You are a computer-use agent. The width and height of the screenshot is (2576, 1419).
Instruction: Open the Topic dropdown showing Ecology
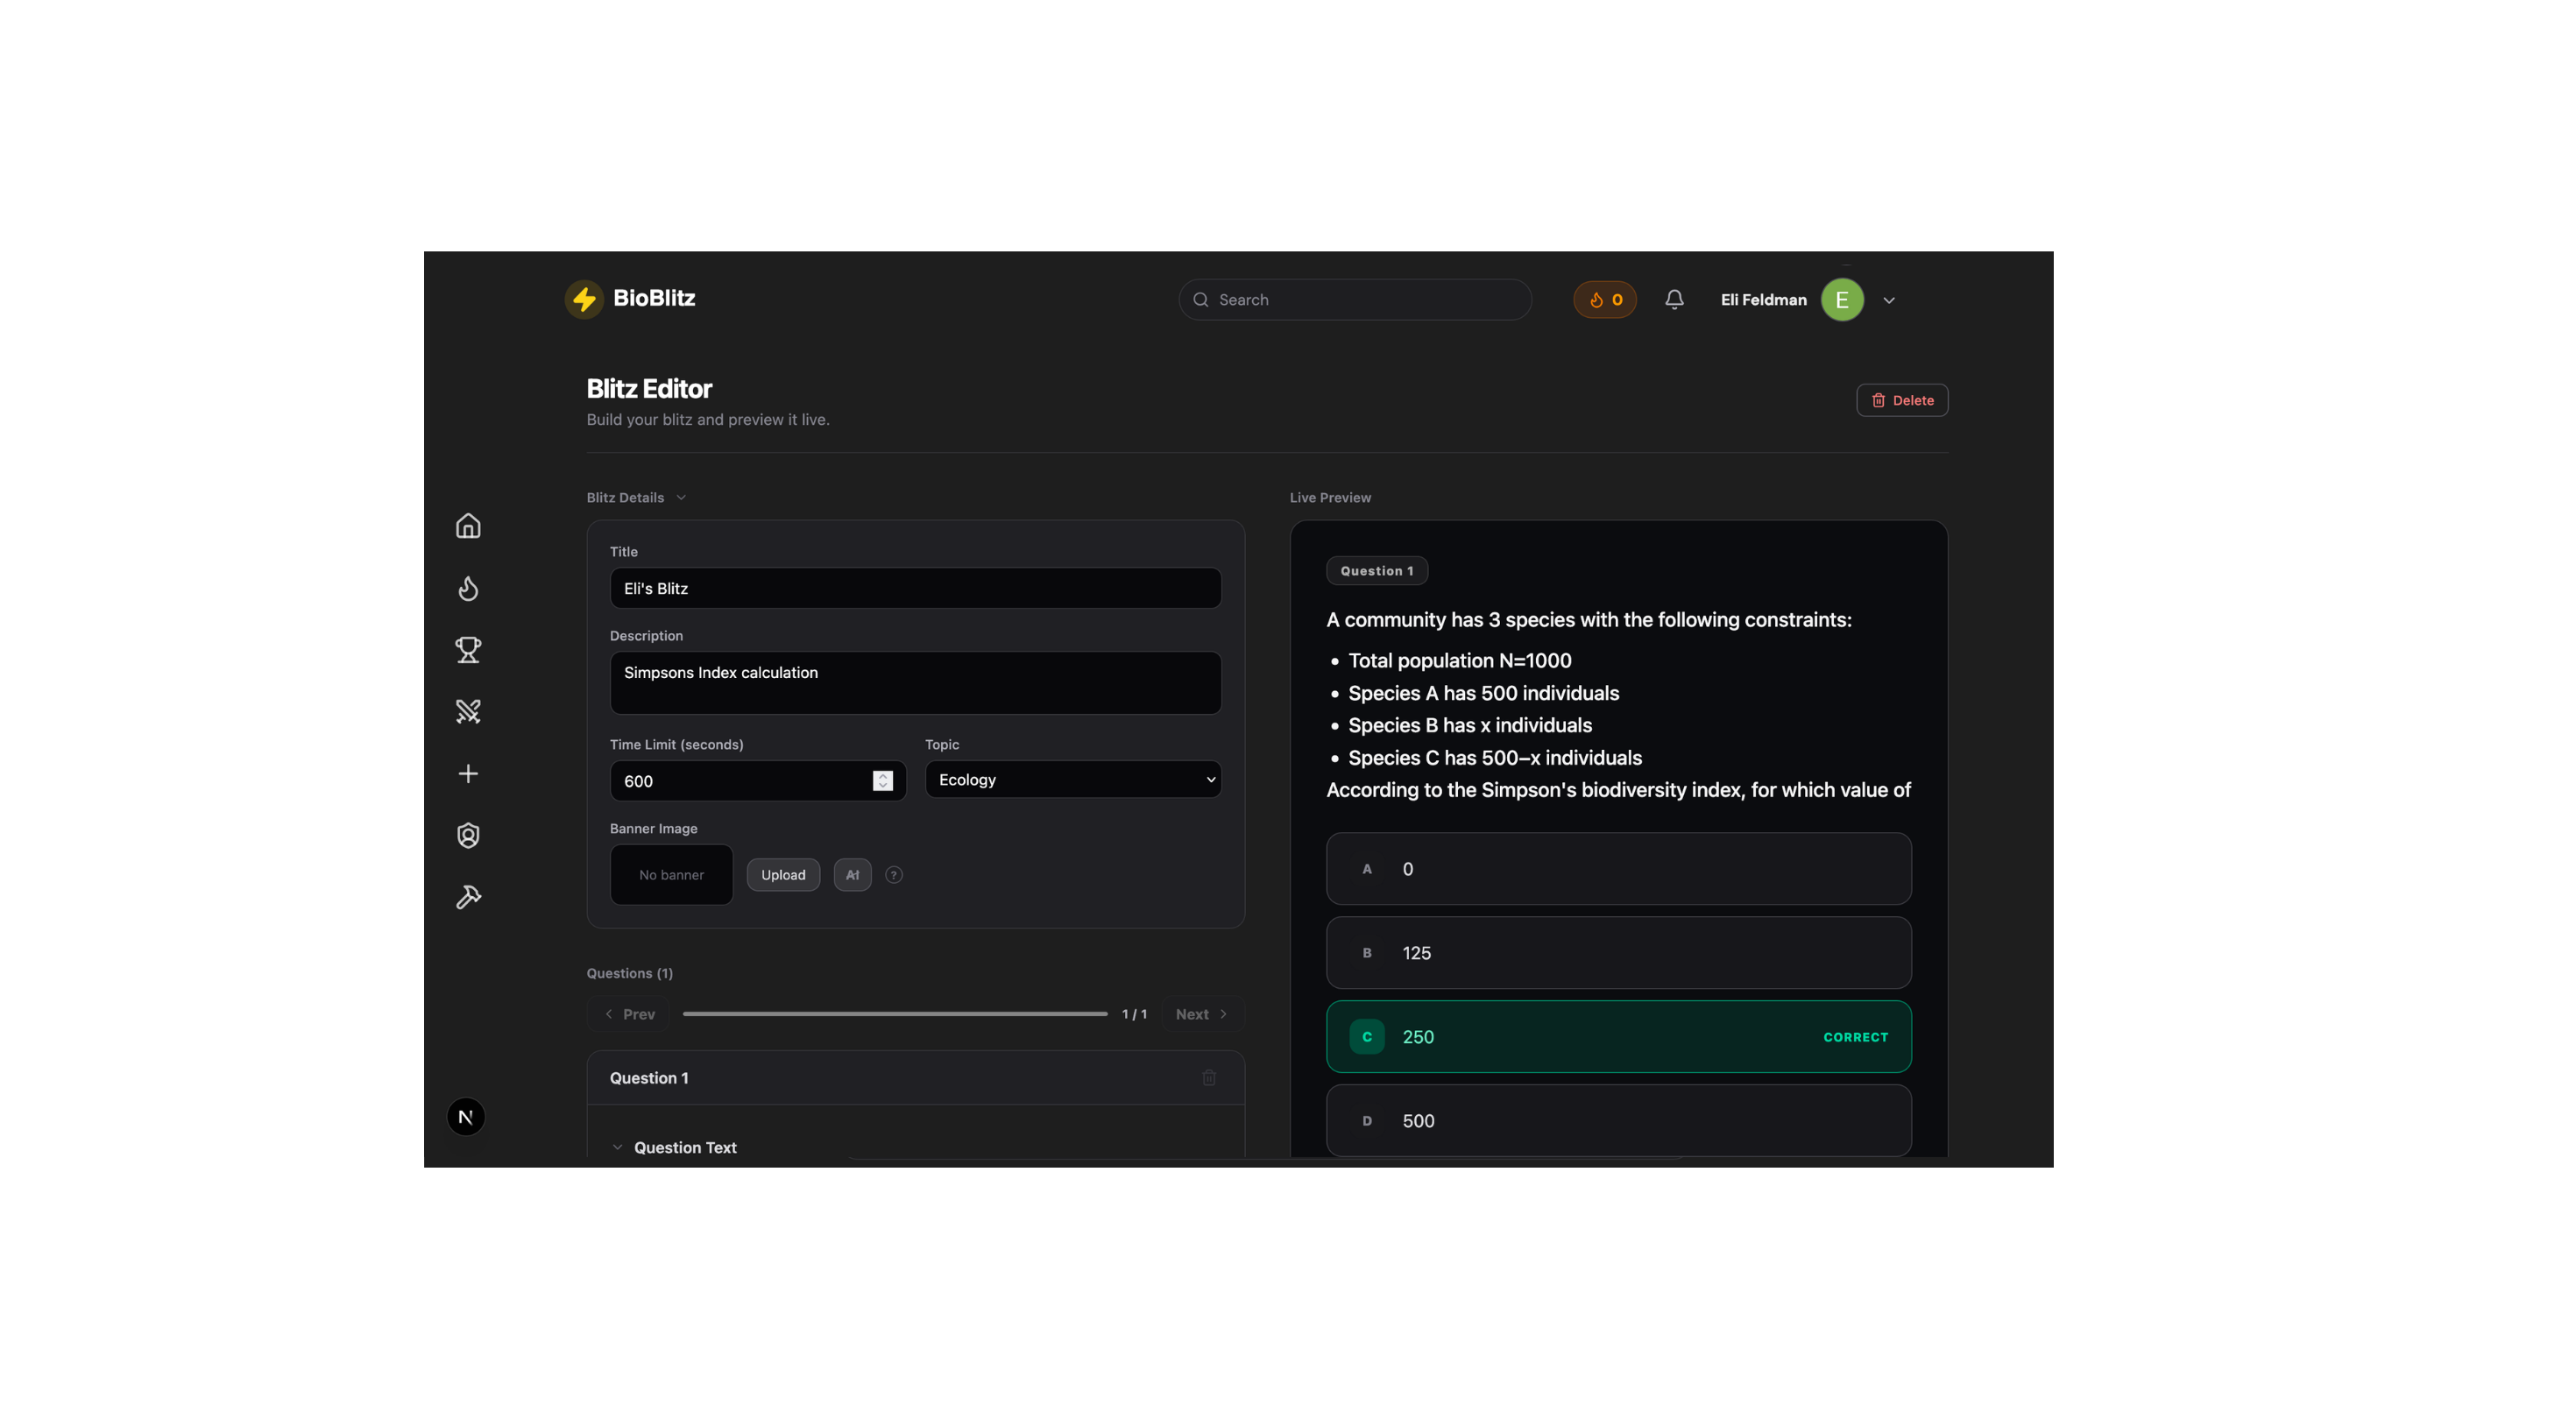pos(1072,779)
